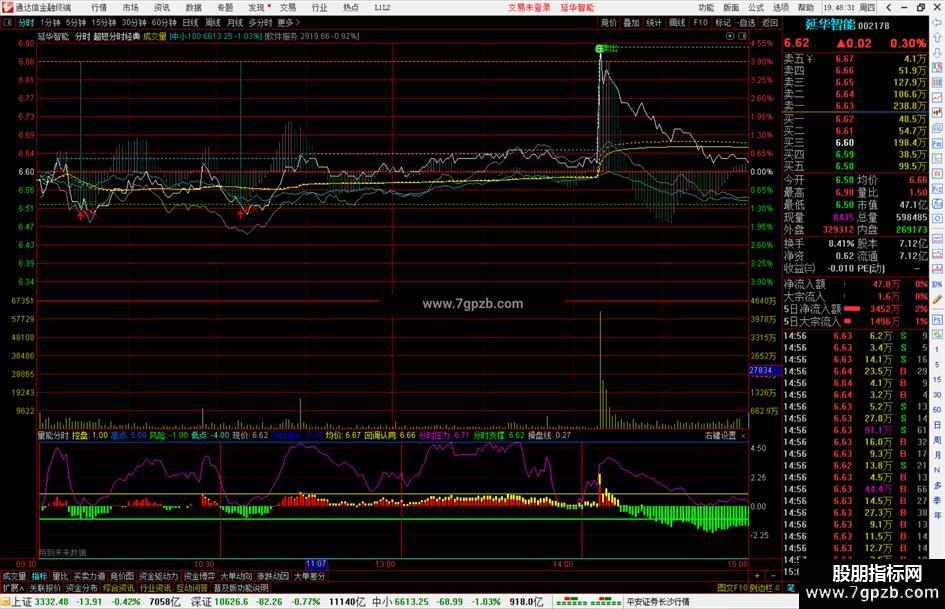
Task: Click the side panel icon above chart
Action: tap(741, 36)
